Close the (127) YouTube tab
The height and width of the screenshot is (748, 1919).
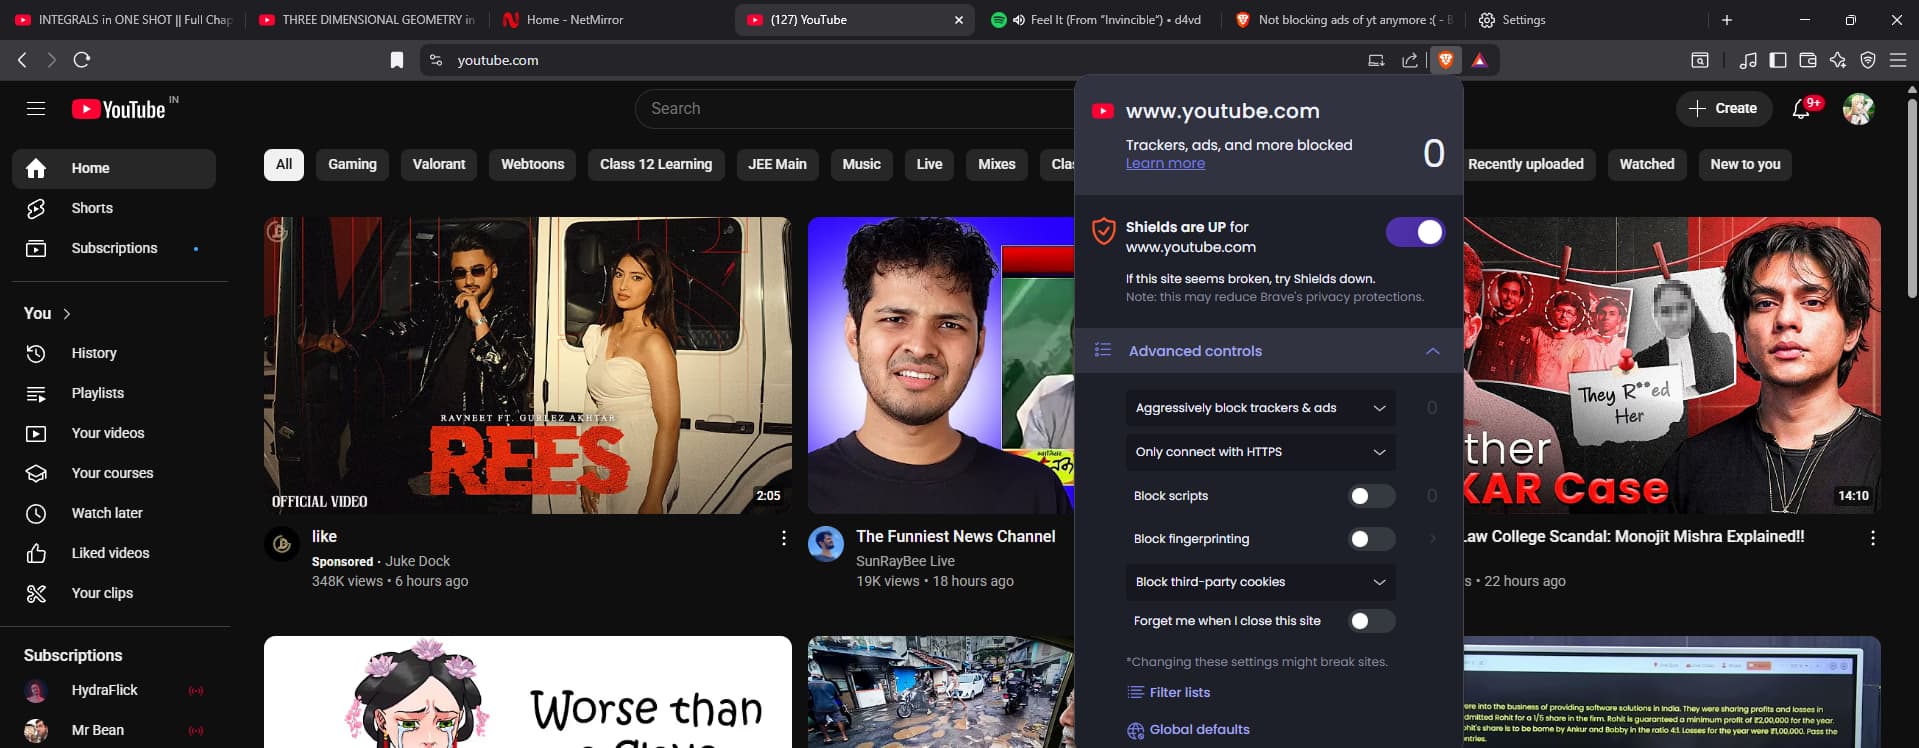(958, 20)
